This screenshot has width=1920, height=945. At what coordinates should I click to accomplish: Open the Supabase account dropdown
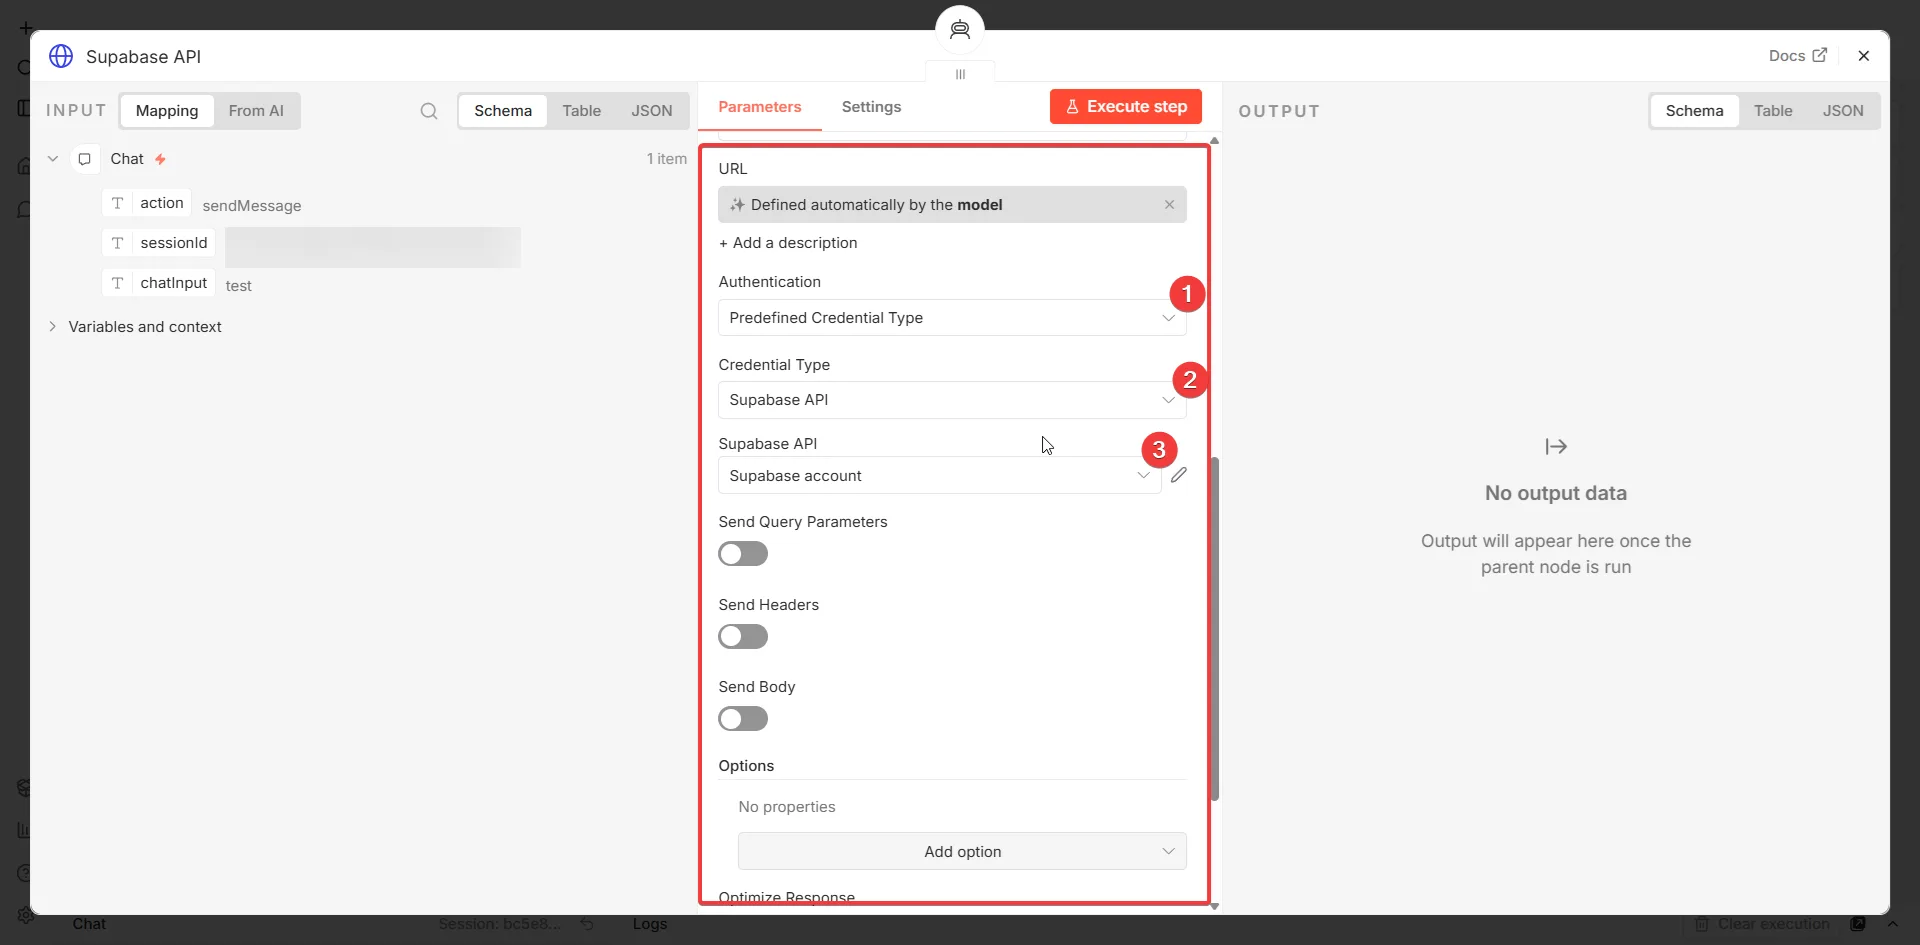pos(940,476)
